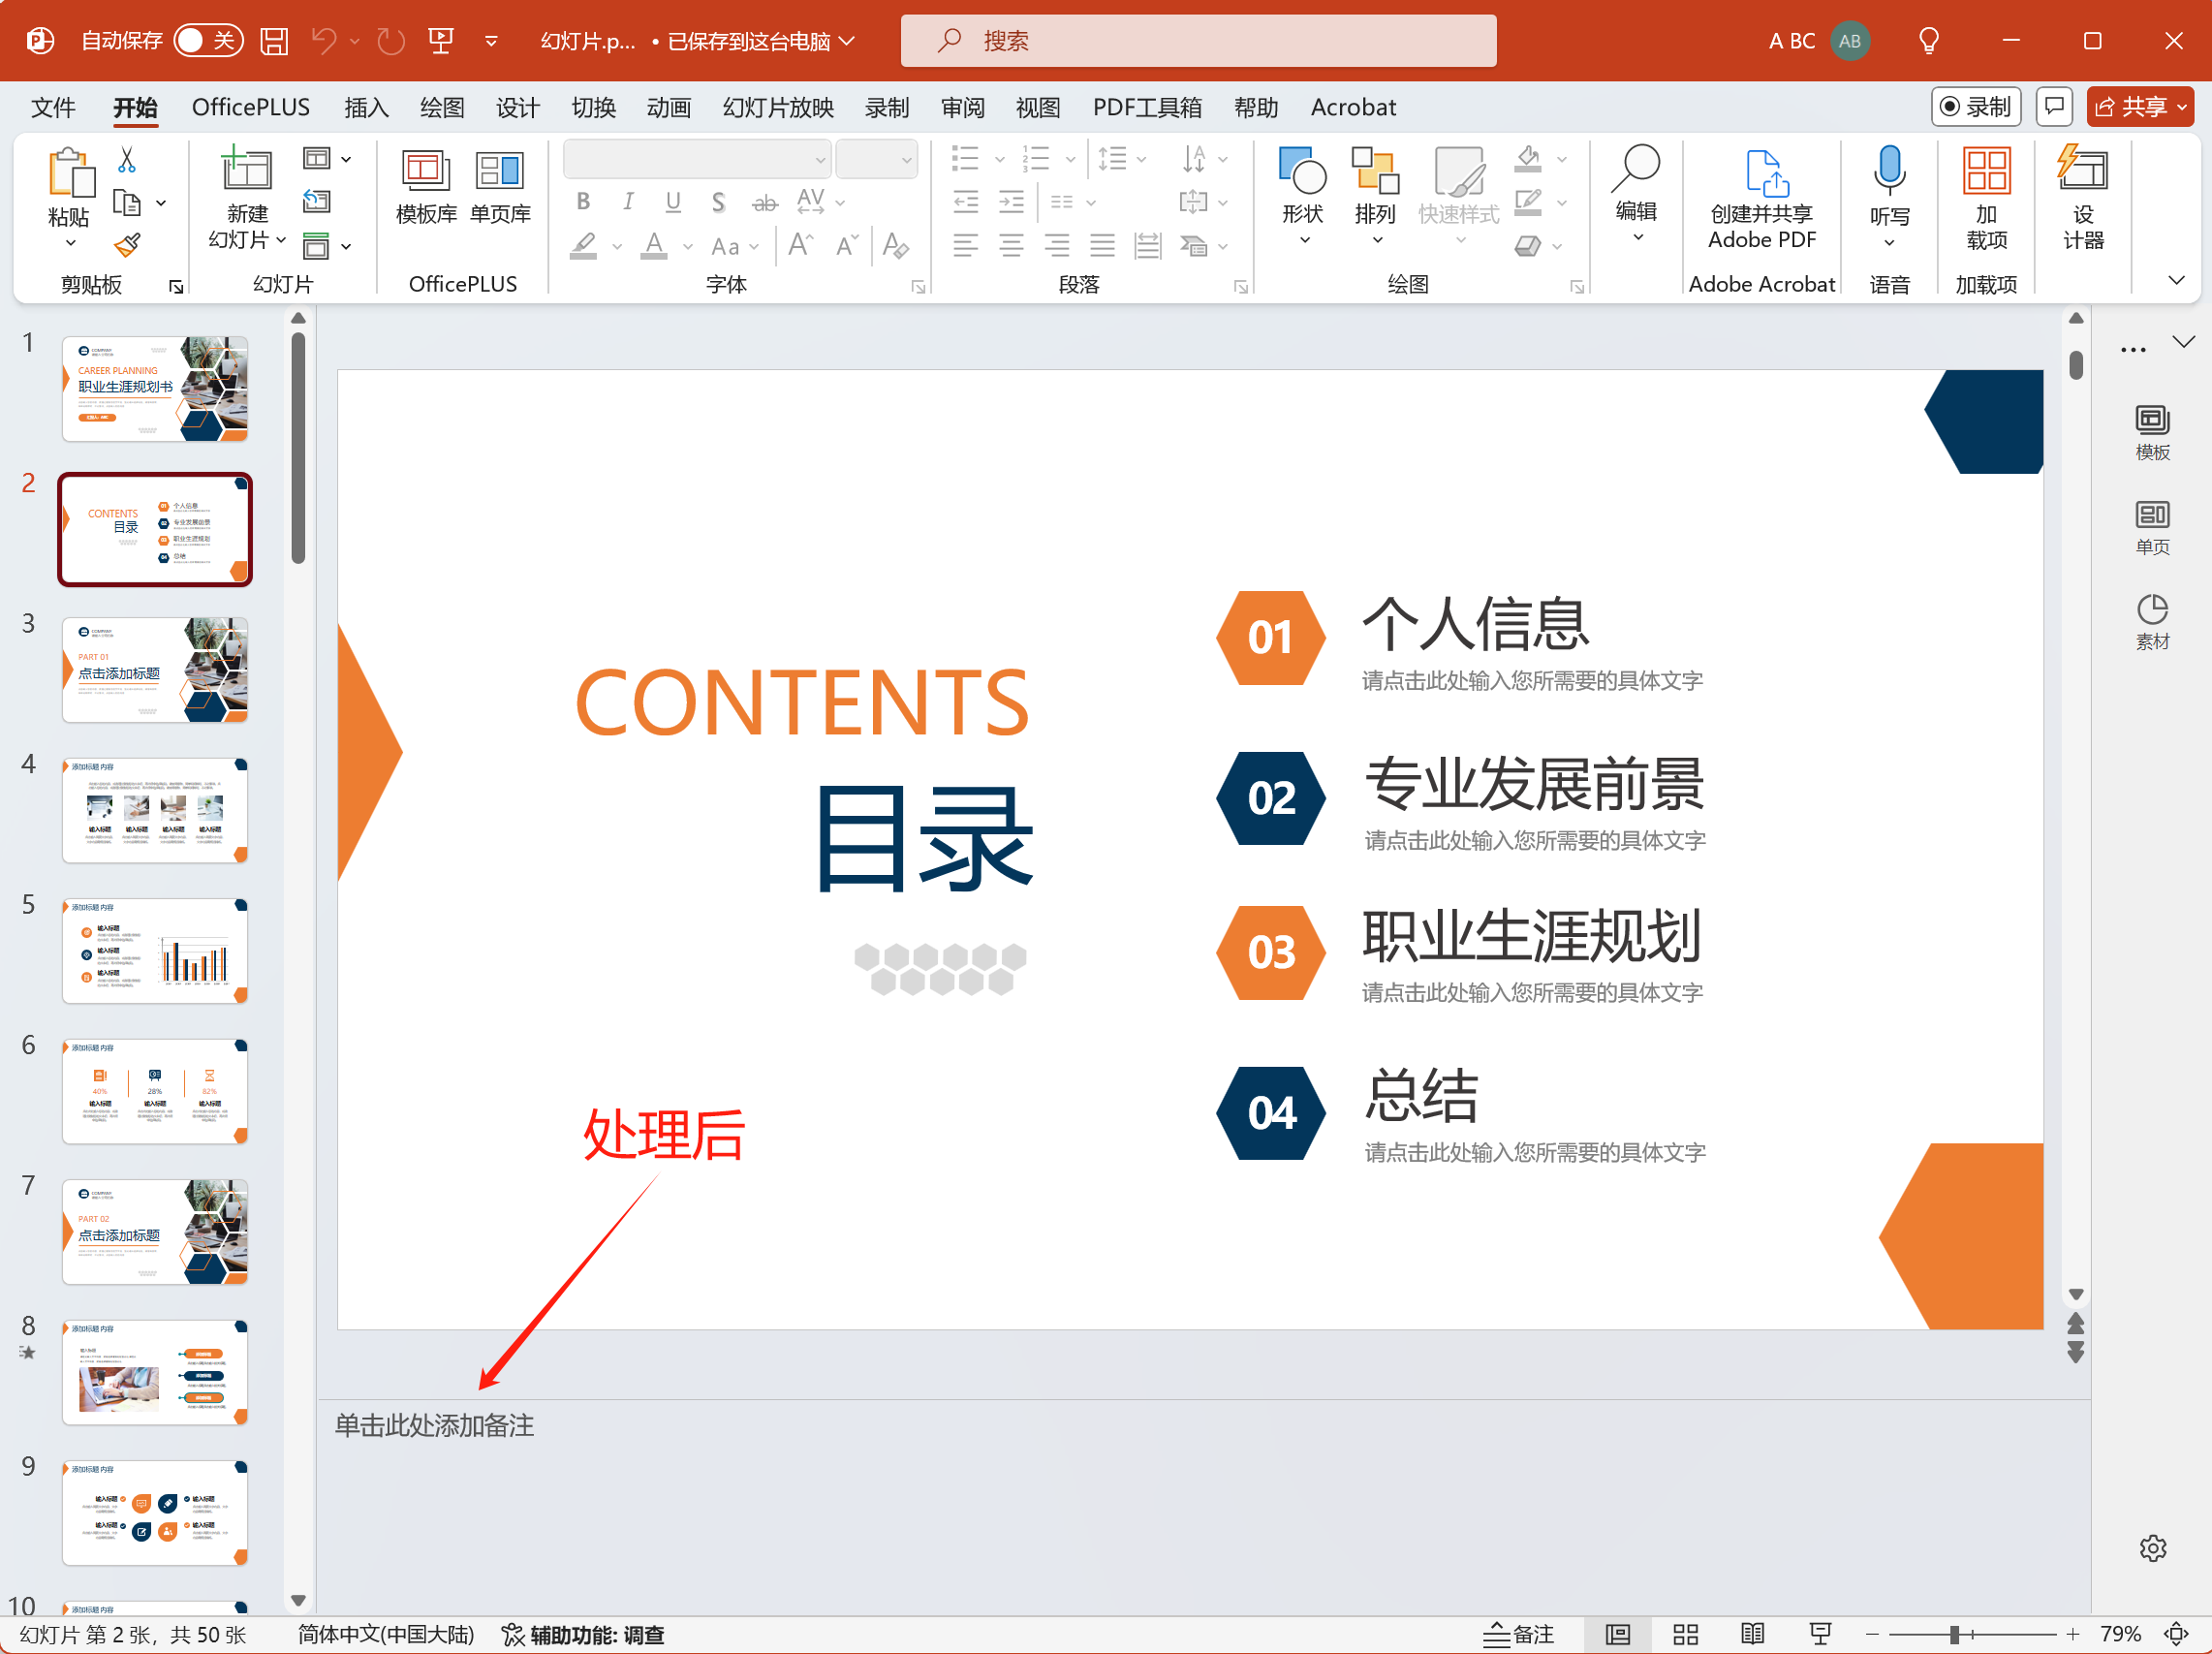Select slide 5 thumbnail in the pane
Screen dimensions: 2212x1654
(155, 949)
